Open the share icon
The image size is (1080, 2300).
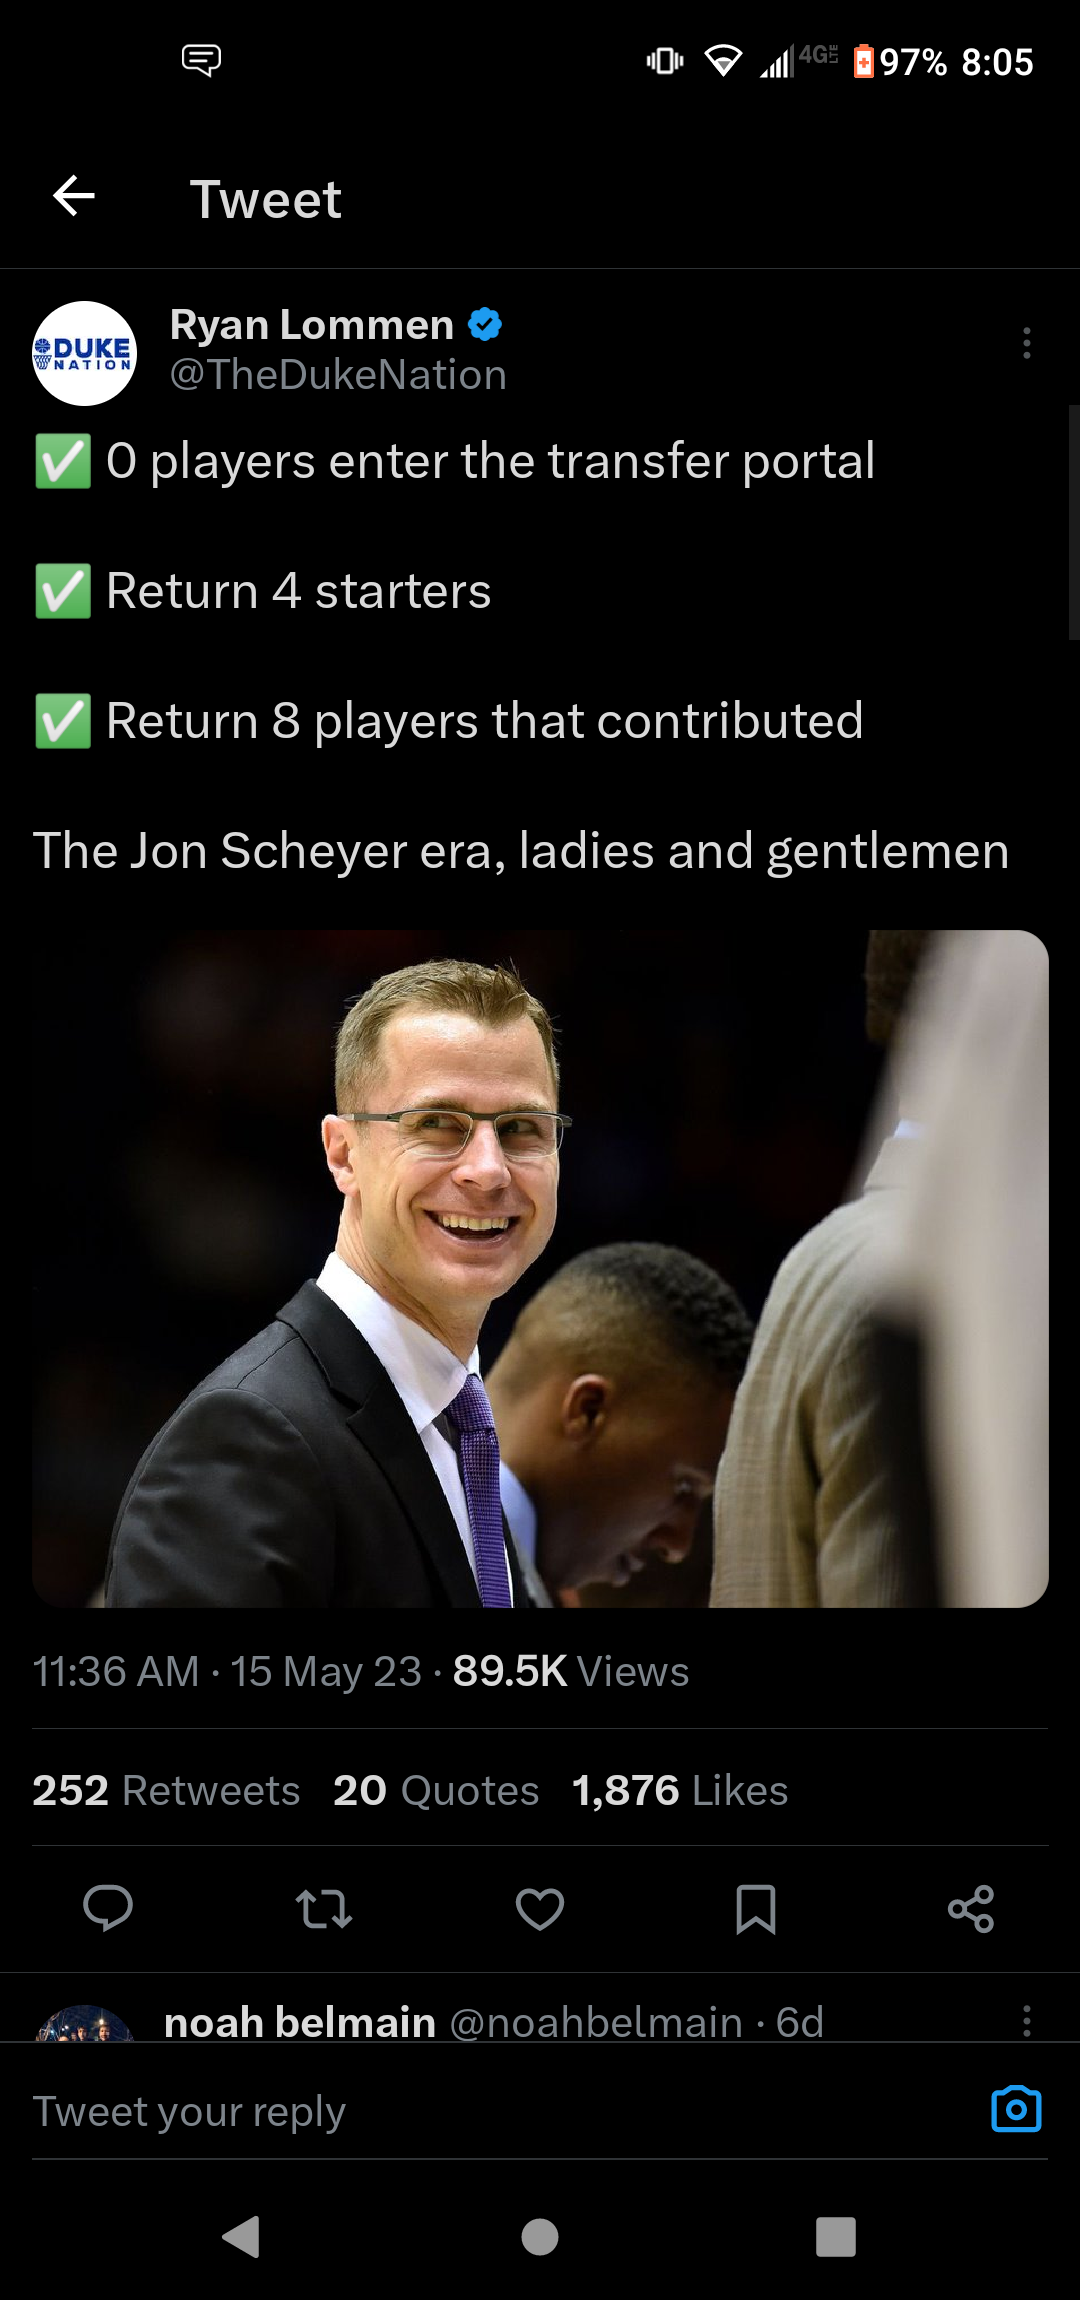click(971, 1909)
